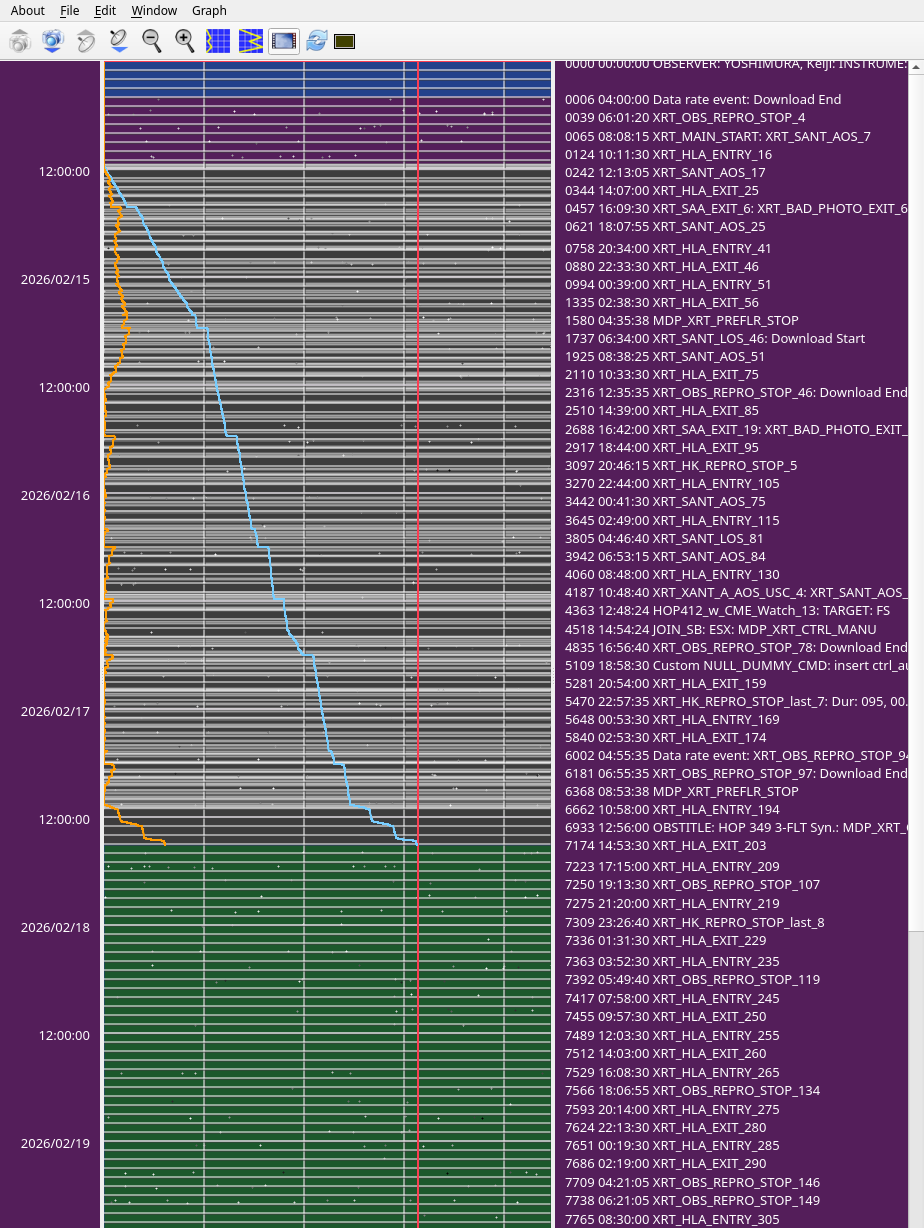Select the MDP_XRT_PREFLR_STOP event at 04:35:38
This screenshot has height=1228, width=924.
click(682, 320)
